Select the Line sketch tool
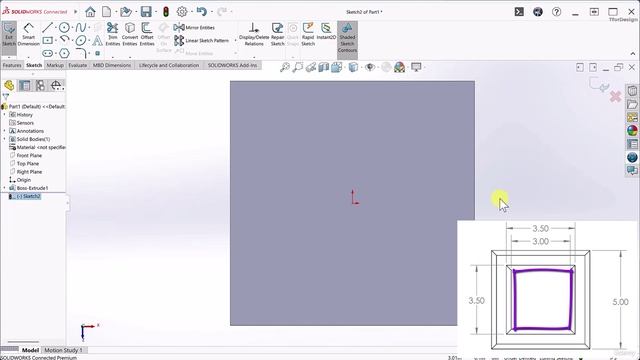The width and height of the screenshot is (640, 360). 47,27
